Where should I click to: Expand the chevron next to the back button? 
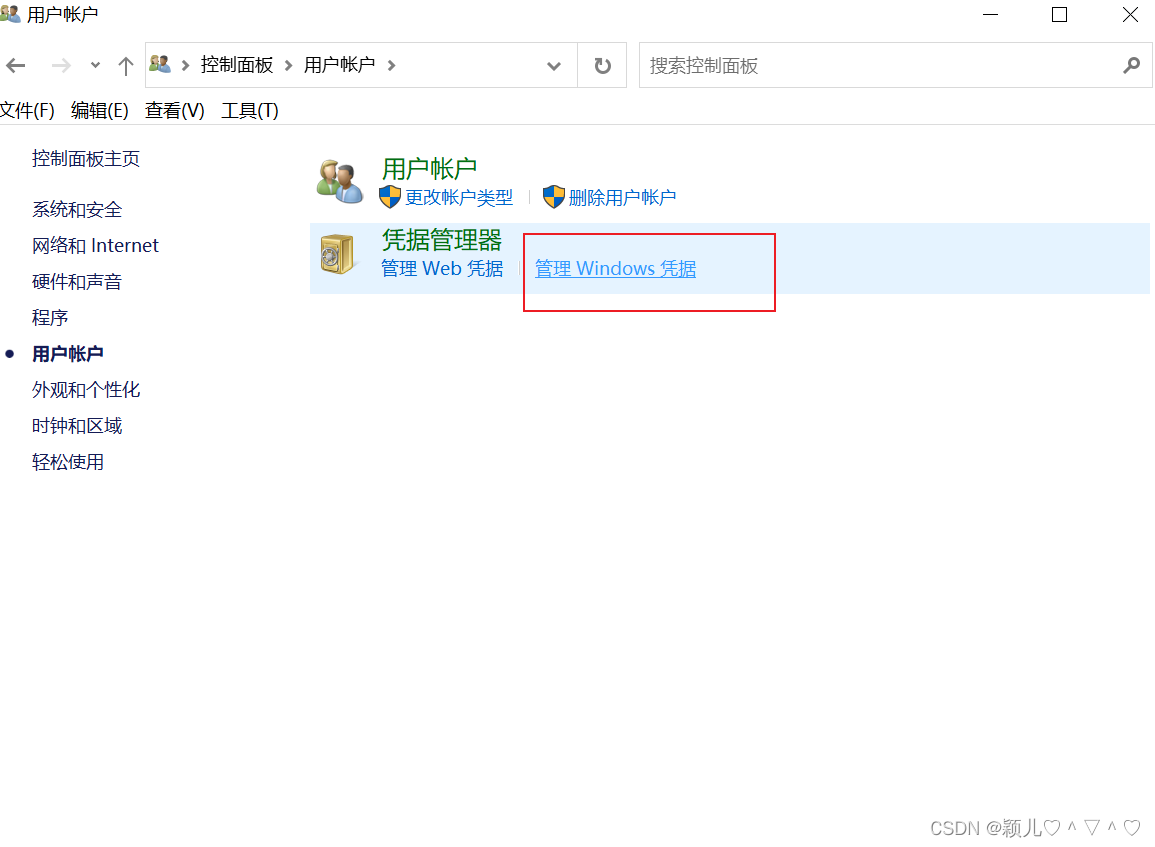click(95, 64)
